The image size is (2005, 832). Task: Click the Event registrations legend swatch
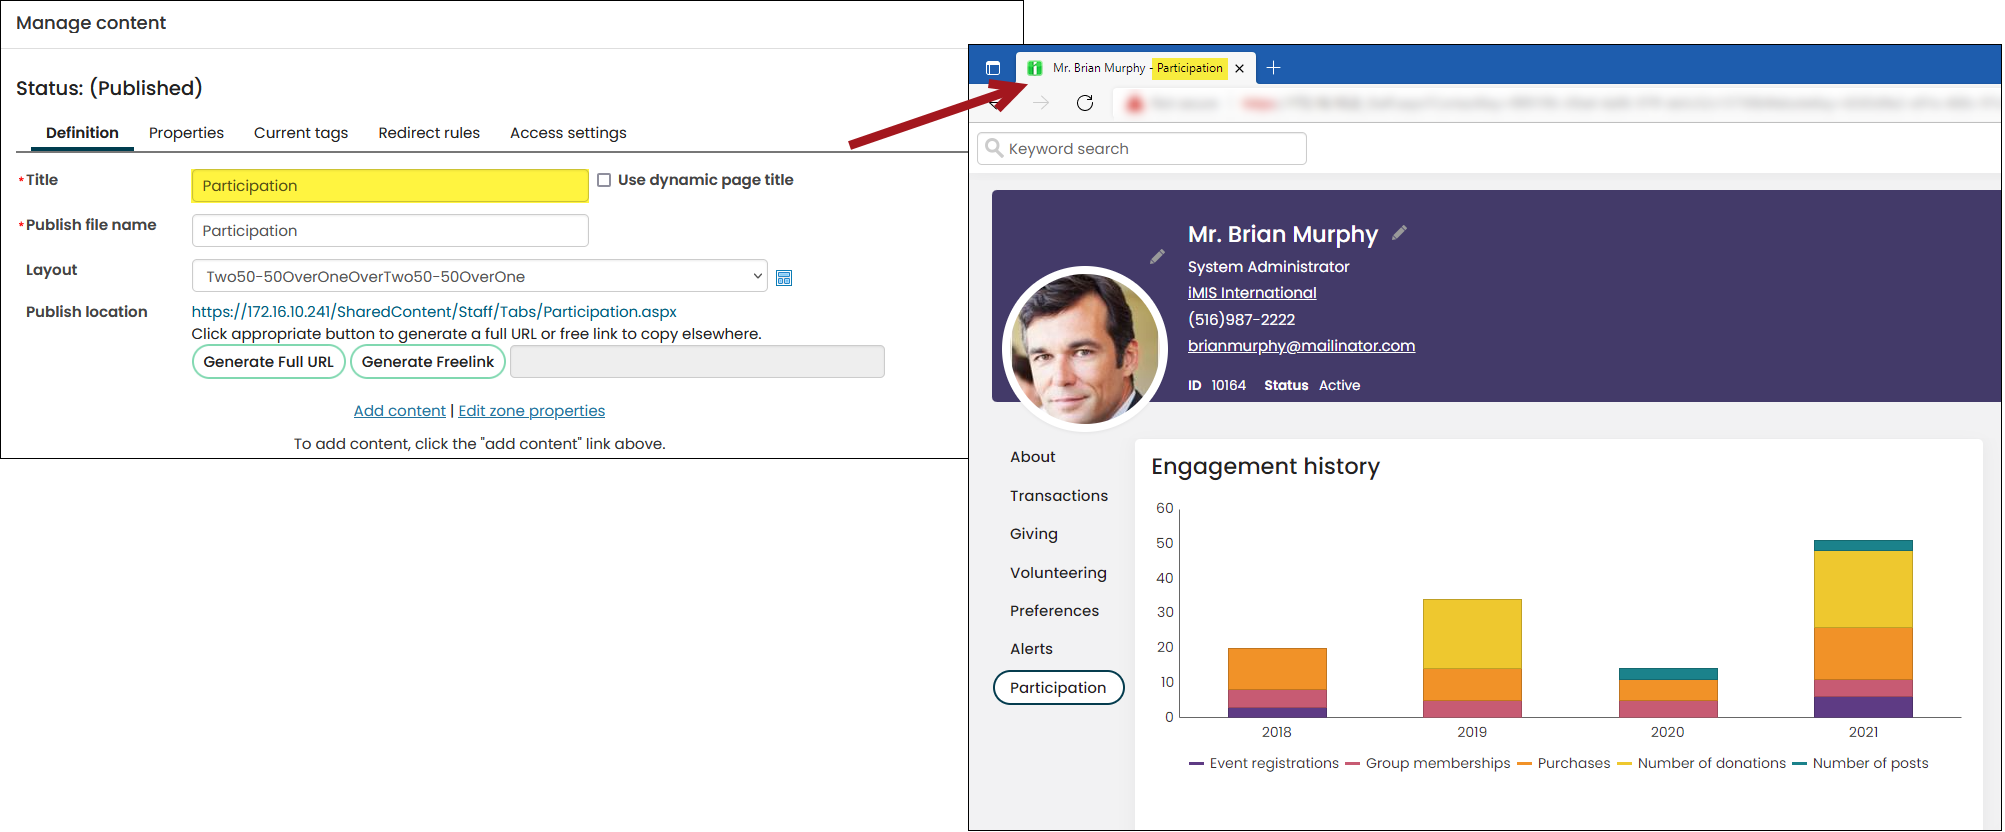point(1196,764)
